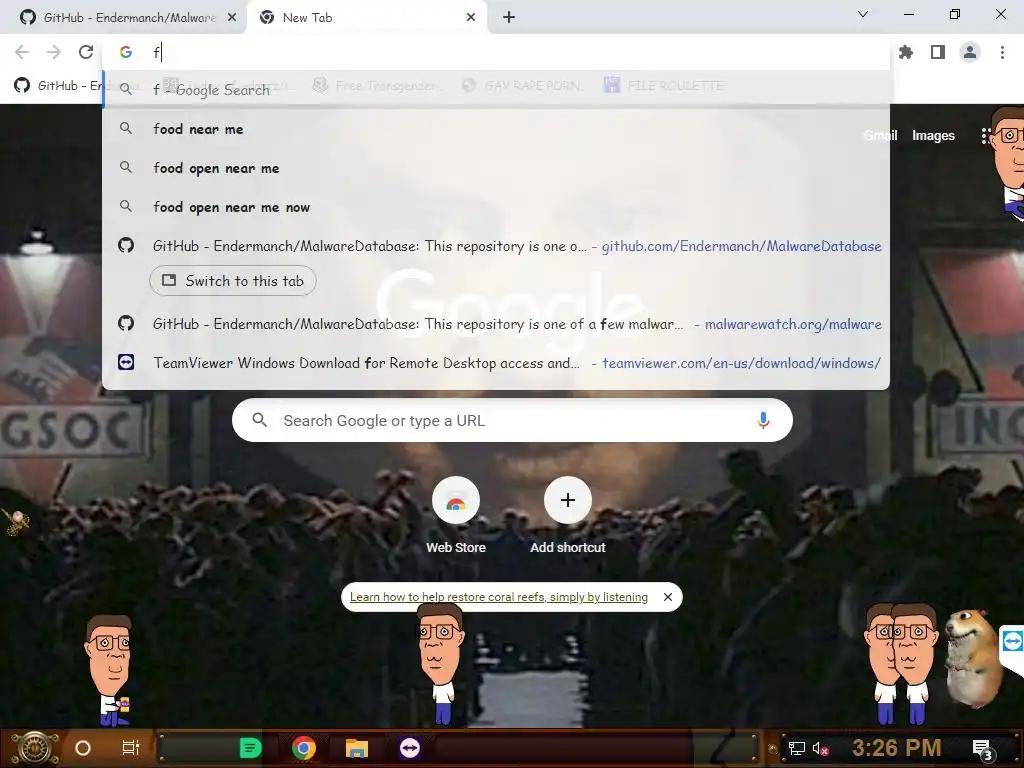Expand the tab search chevron
1024x768 pixels.
click(x=863, y=14)
